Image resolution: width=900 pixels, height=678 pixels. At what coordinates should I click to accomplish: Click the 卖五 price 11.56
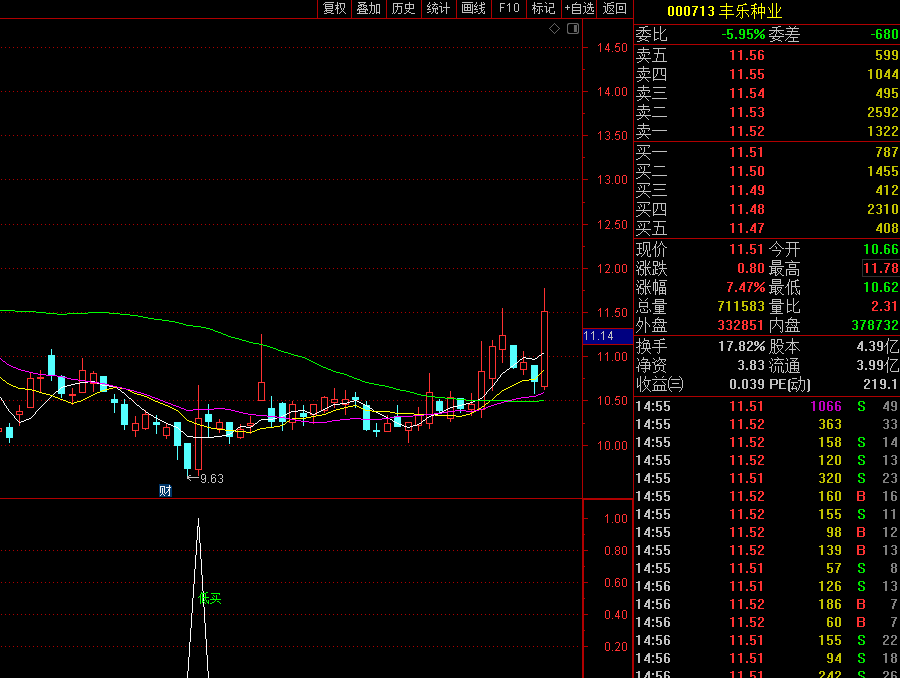coord(747,55)
